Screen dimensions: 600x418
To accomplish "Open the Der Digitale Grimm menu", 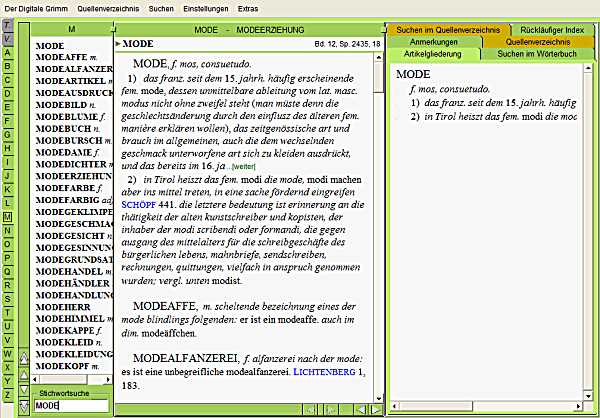I will pos(36,8).
